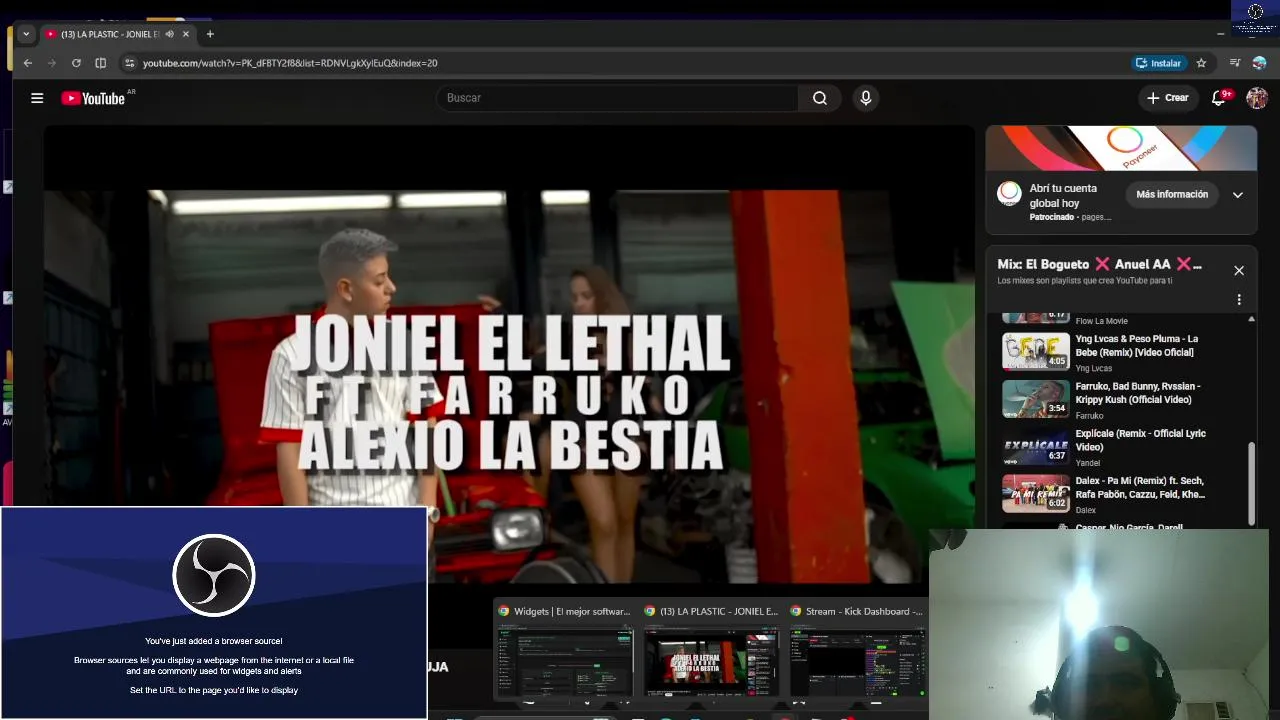Image resolution: width=1280 pixels, height=720 pixels.
Task: Expand the Payoneer ad options chevron
Action: (1238, 195)
